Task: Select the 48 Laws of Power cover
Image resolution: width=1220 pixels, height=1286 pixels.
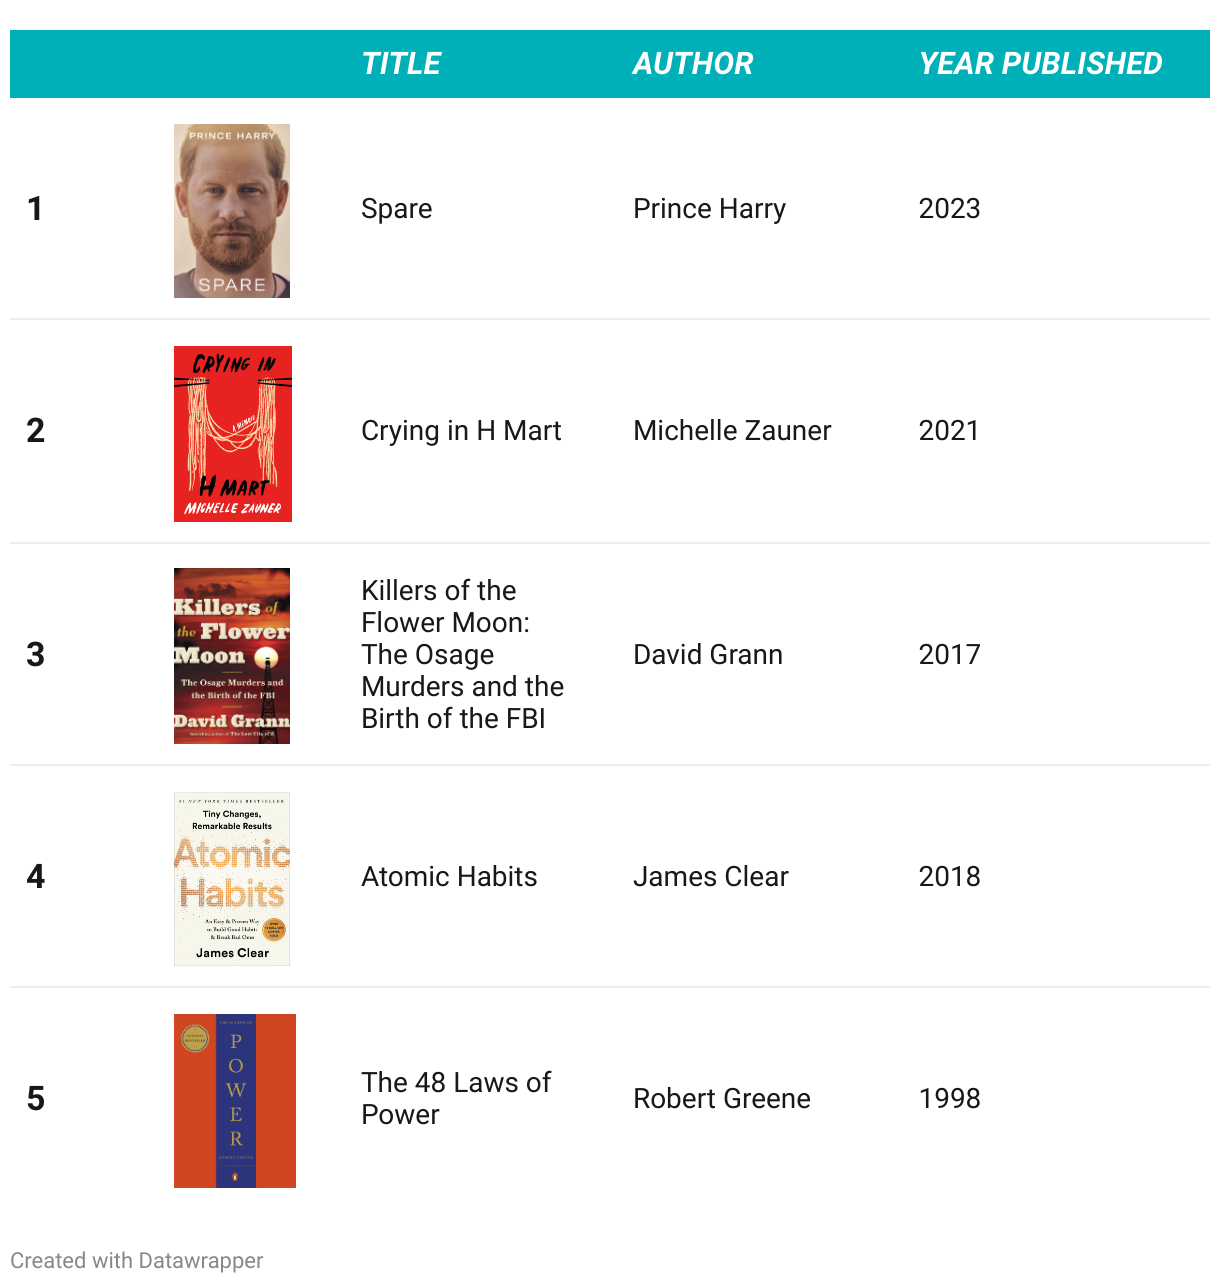Action: 235,1101
